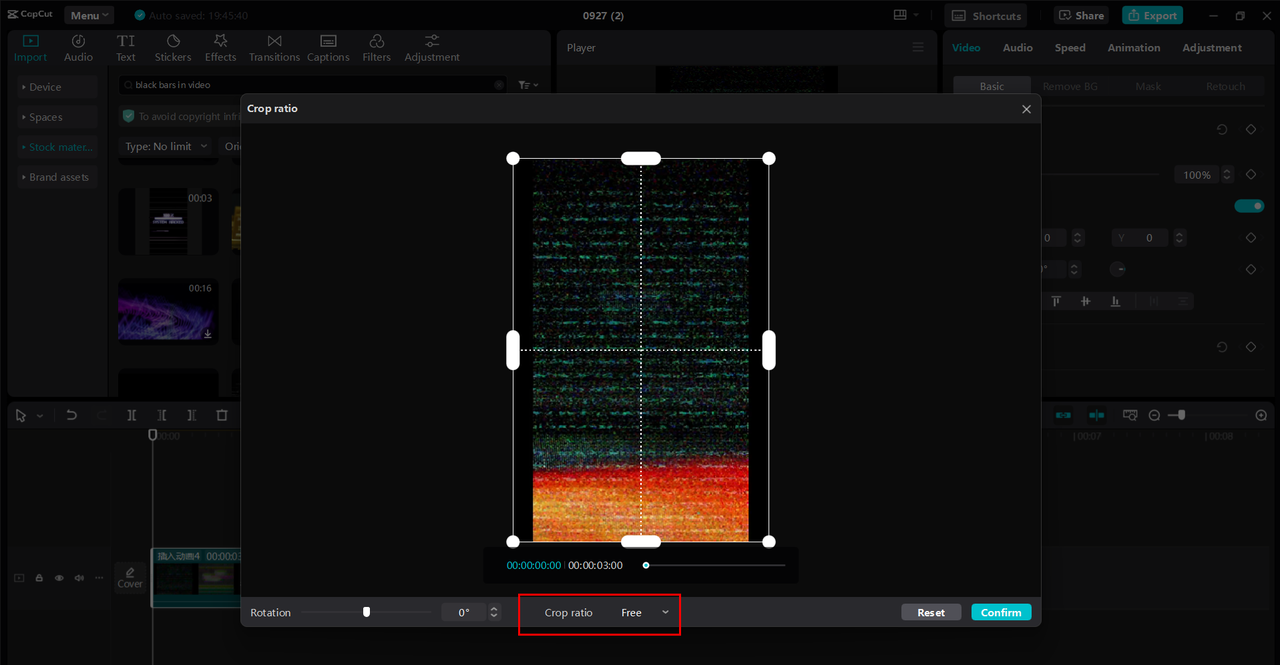This screenshot has height=665, width=1280.
Task: Toggle track visibility eye icon
Action: tap(59, 578)
